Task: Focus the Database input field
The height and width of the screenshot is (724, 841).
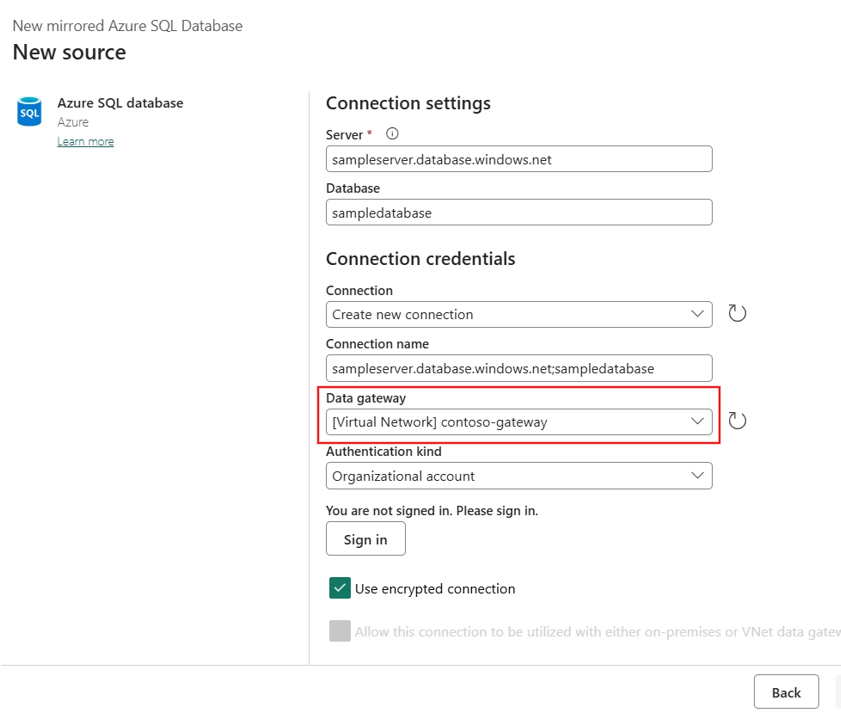Action: point(518,212)
